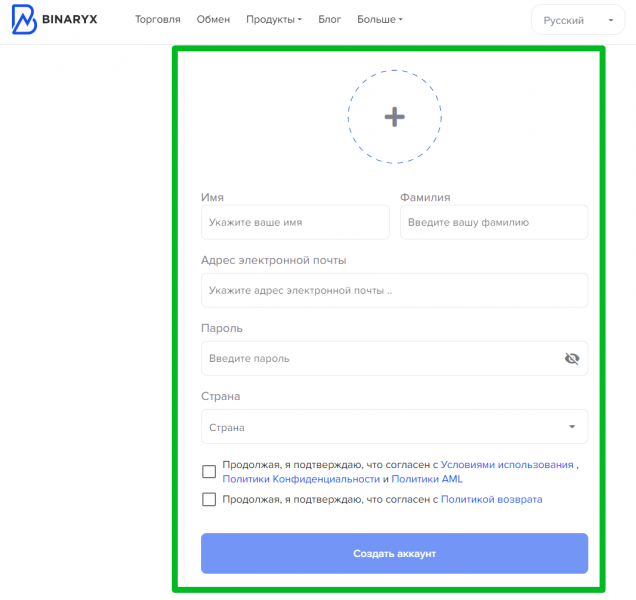Focus the Имя first name field

point(295,222)
